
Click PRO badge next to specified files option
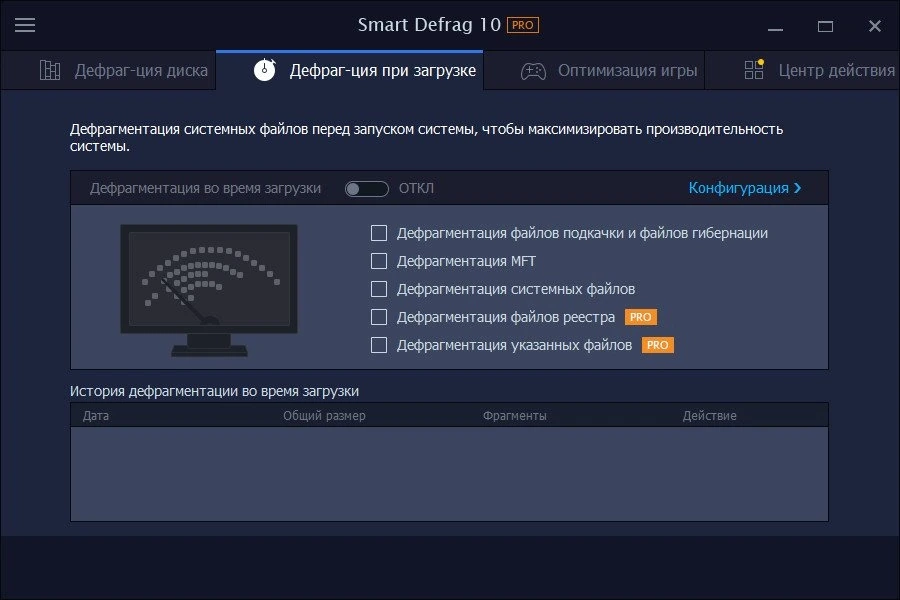pos(657,345)
